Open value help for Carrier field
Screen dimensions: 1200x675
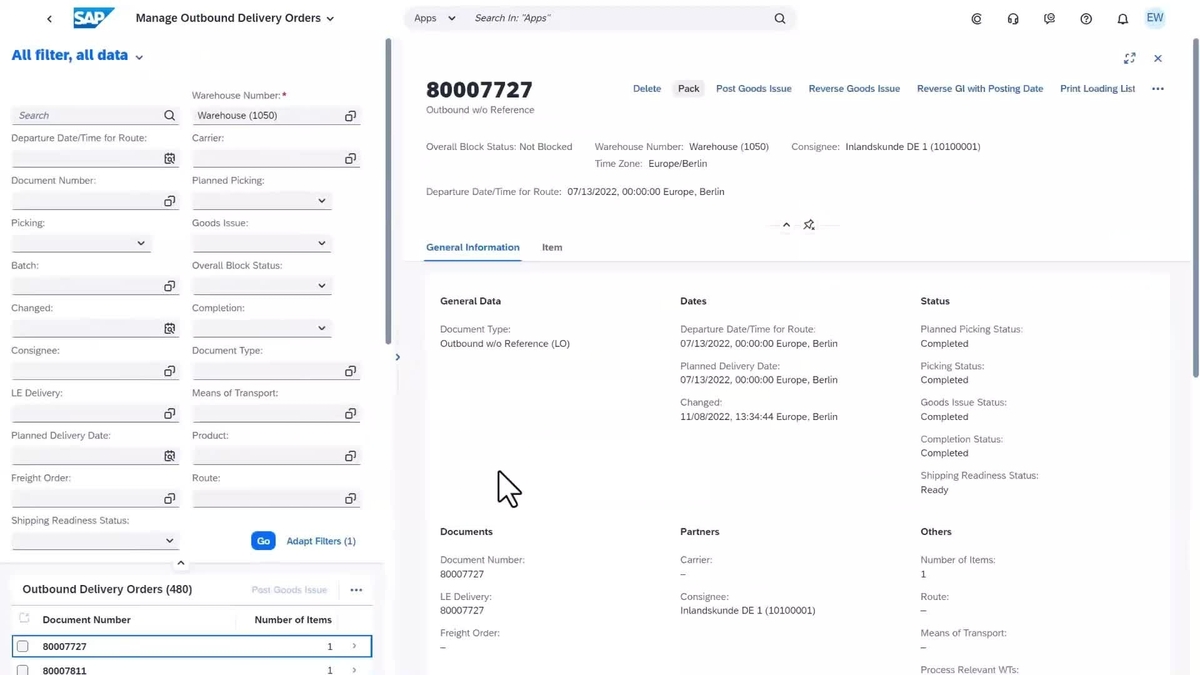pos(350,159)
